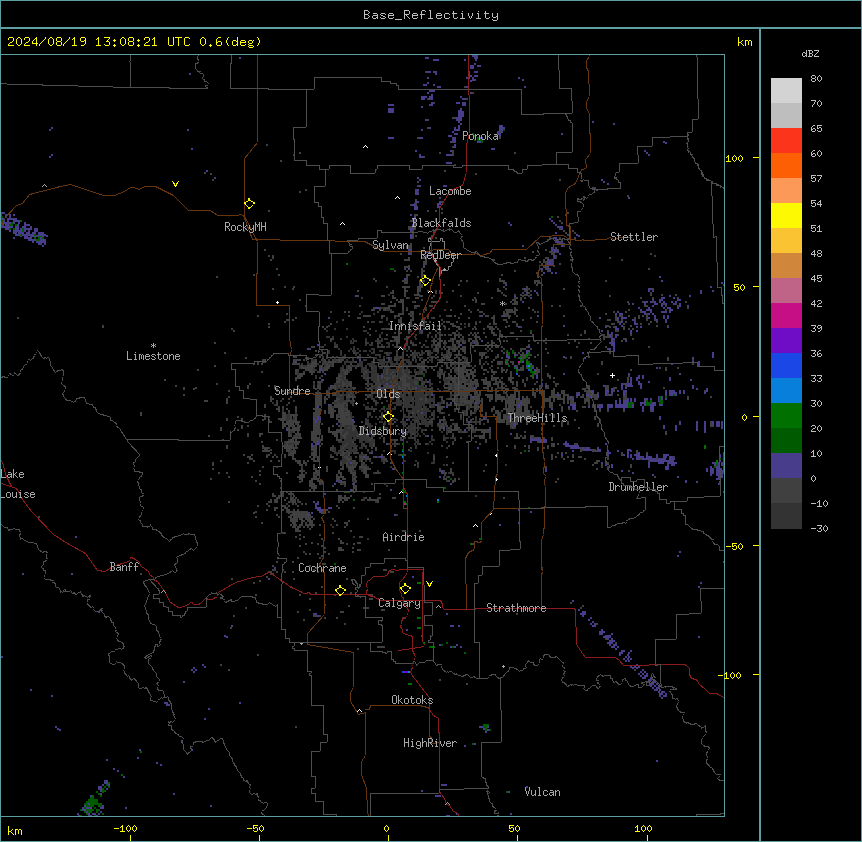This screenshot has width=862, height=842.
Task: Click the Okotoks label
Action: tap(412, 700)
